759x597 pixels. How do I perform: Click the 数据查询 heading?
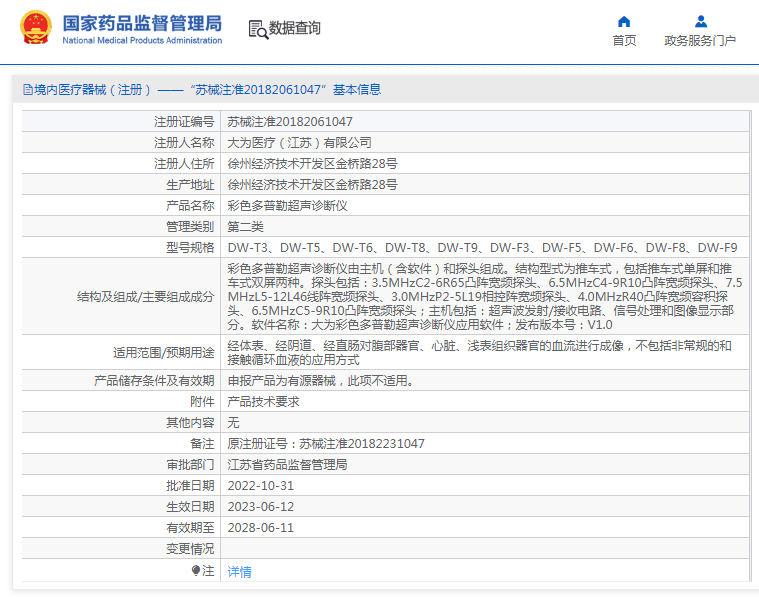[x=294, y=28]
